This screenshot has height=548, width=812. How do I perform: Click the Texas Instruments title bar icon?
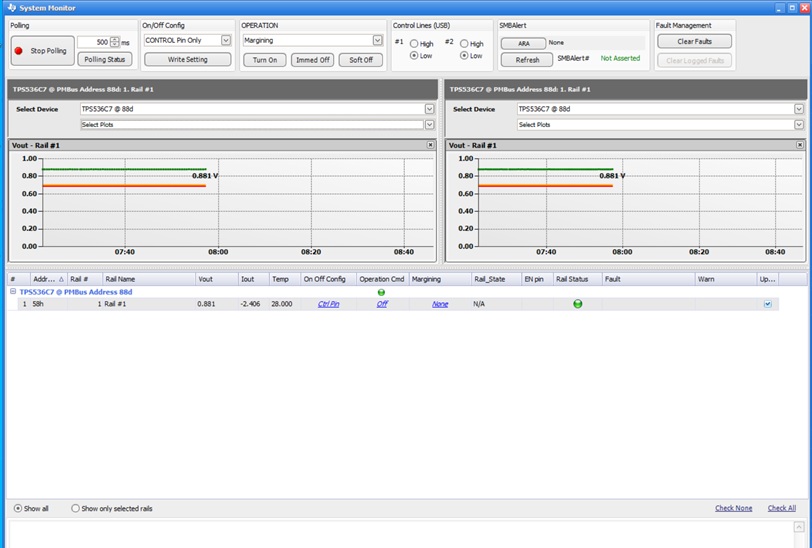pos(9,8)
